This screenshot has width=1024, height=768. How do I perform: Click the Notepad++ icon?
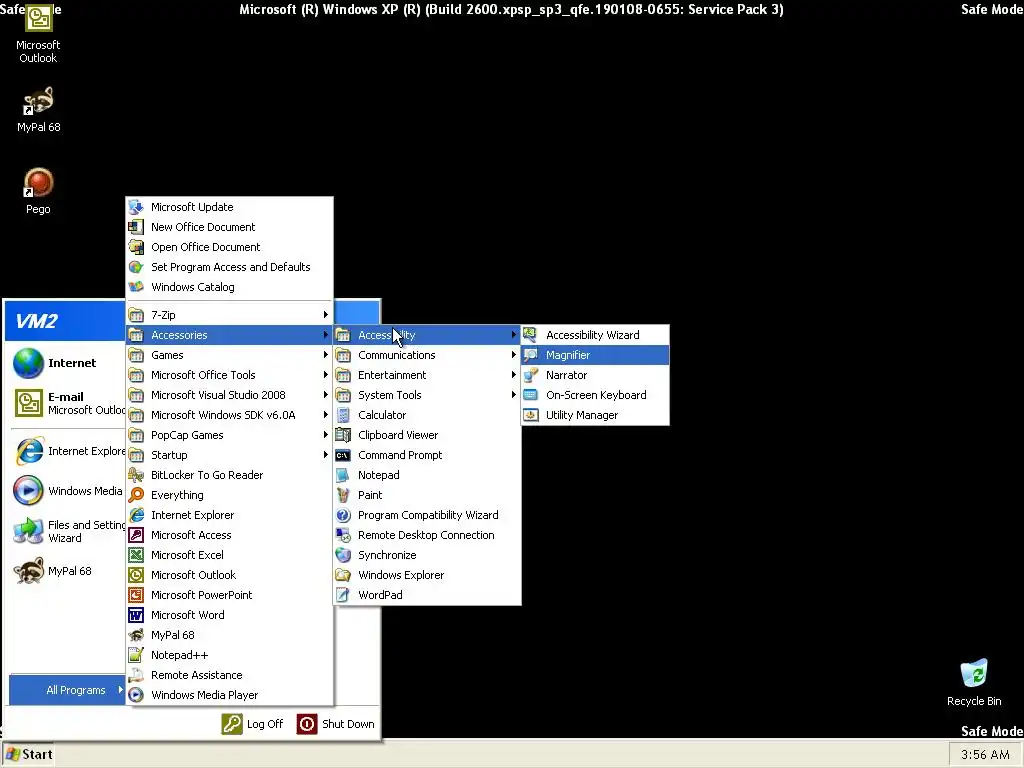tap(136, 655)
